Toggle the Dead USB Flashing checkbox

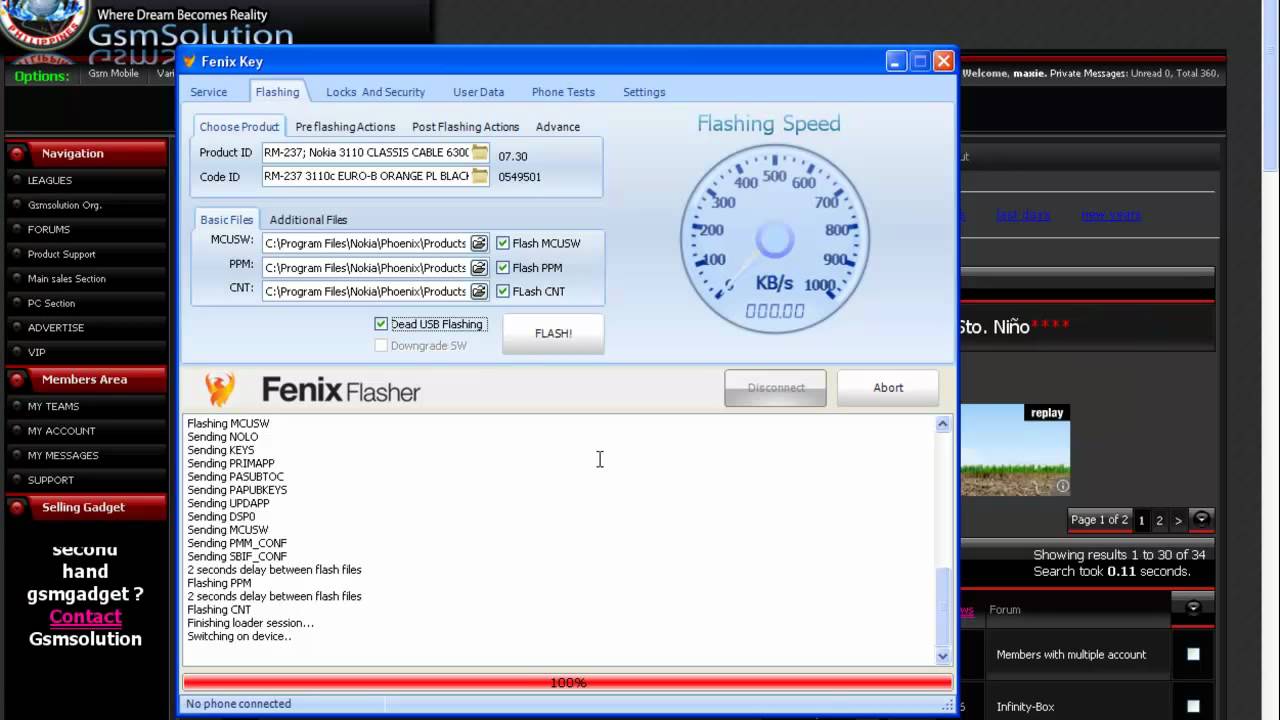pos(381,324)
